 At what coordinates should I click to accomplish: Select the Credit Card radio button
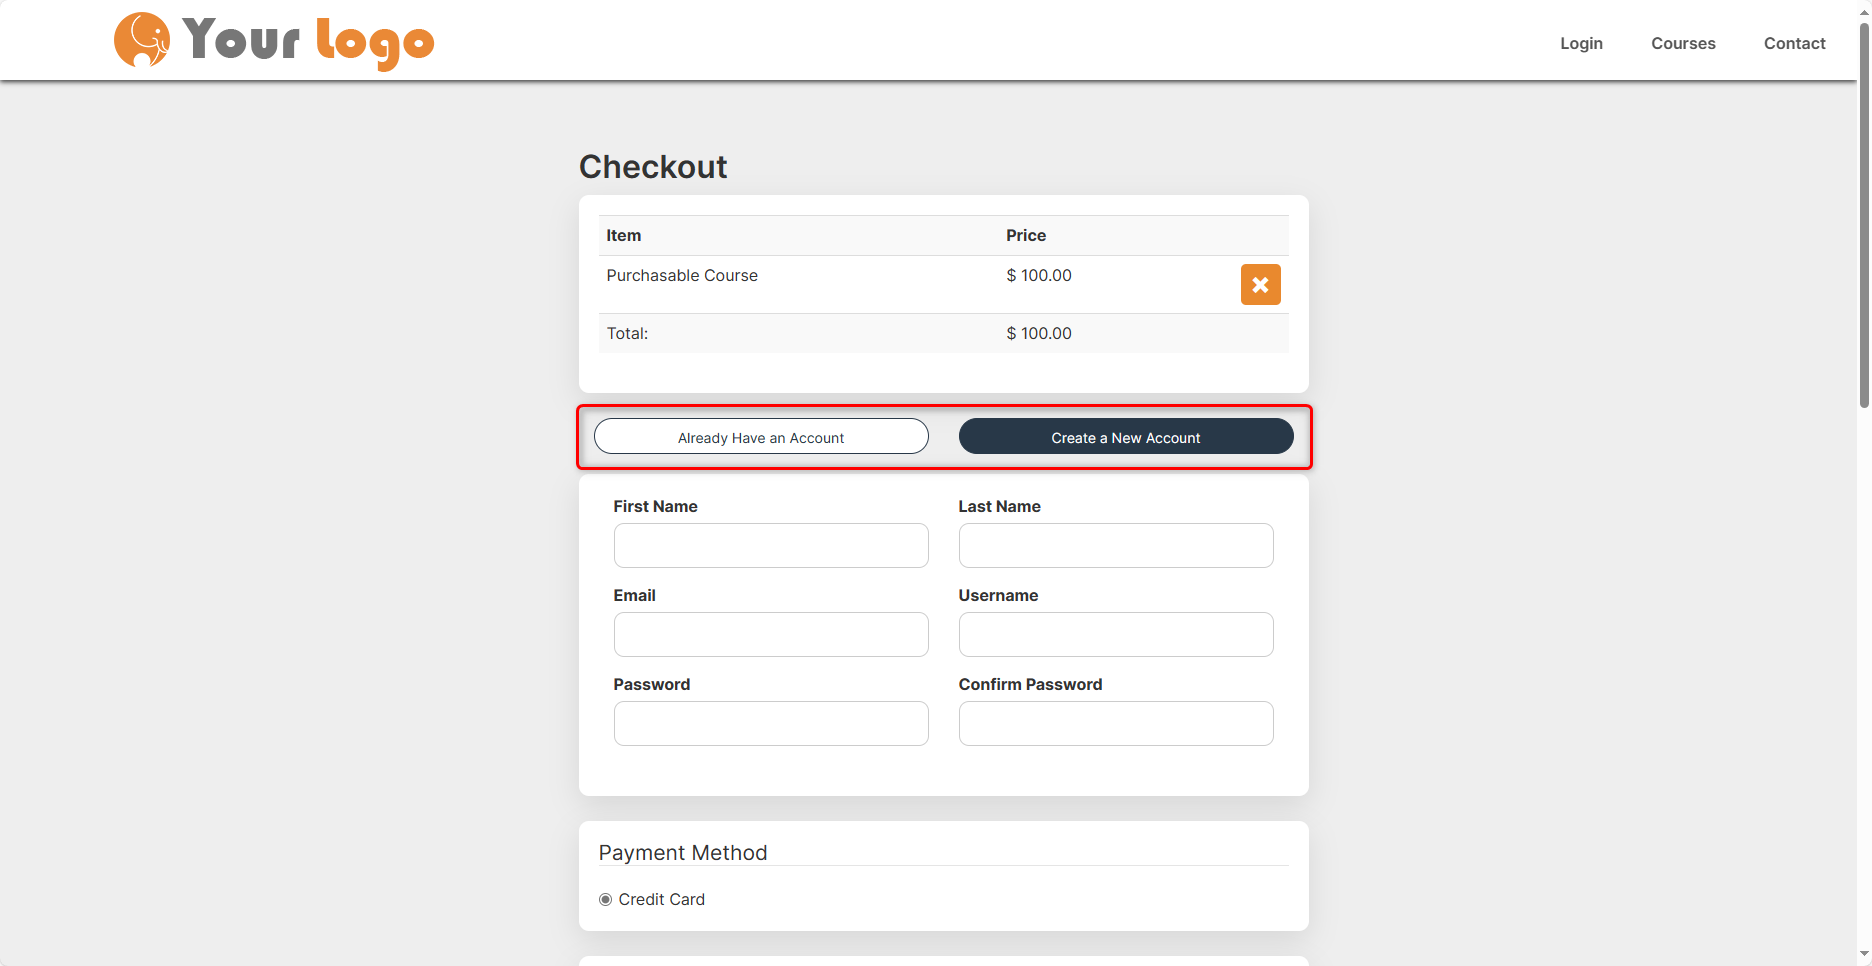(605, 900)
